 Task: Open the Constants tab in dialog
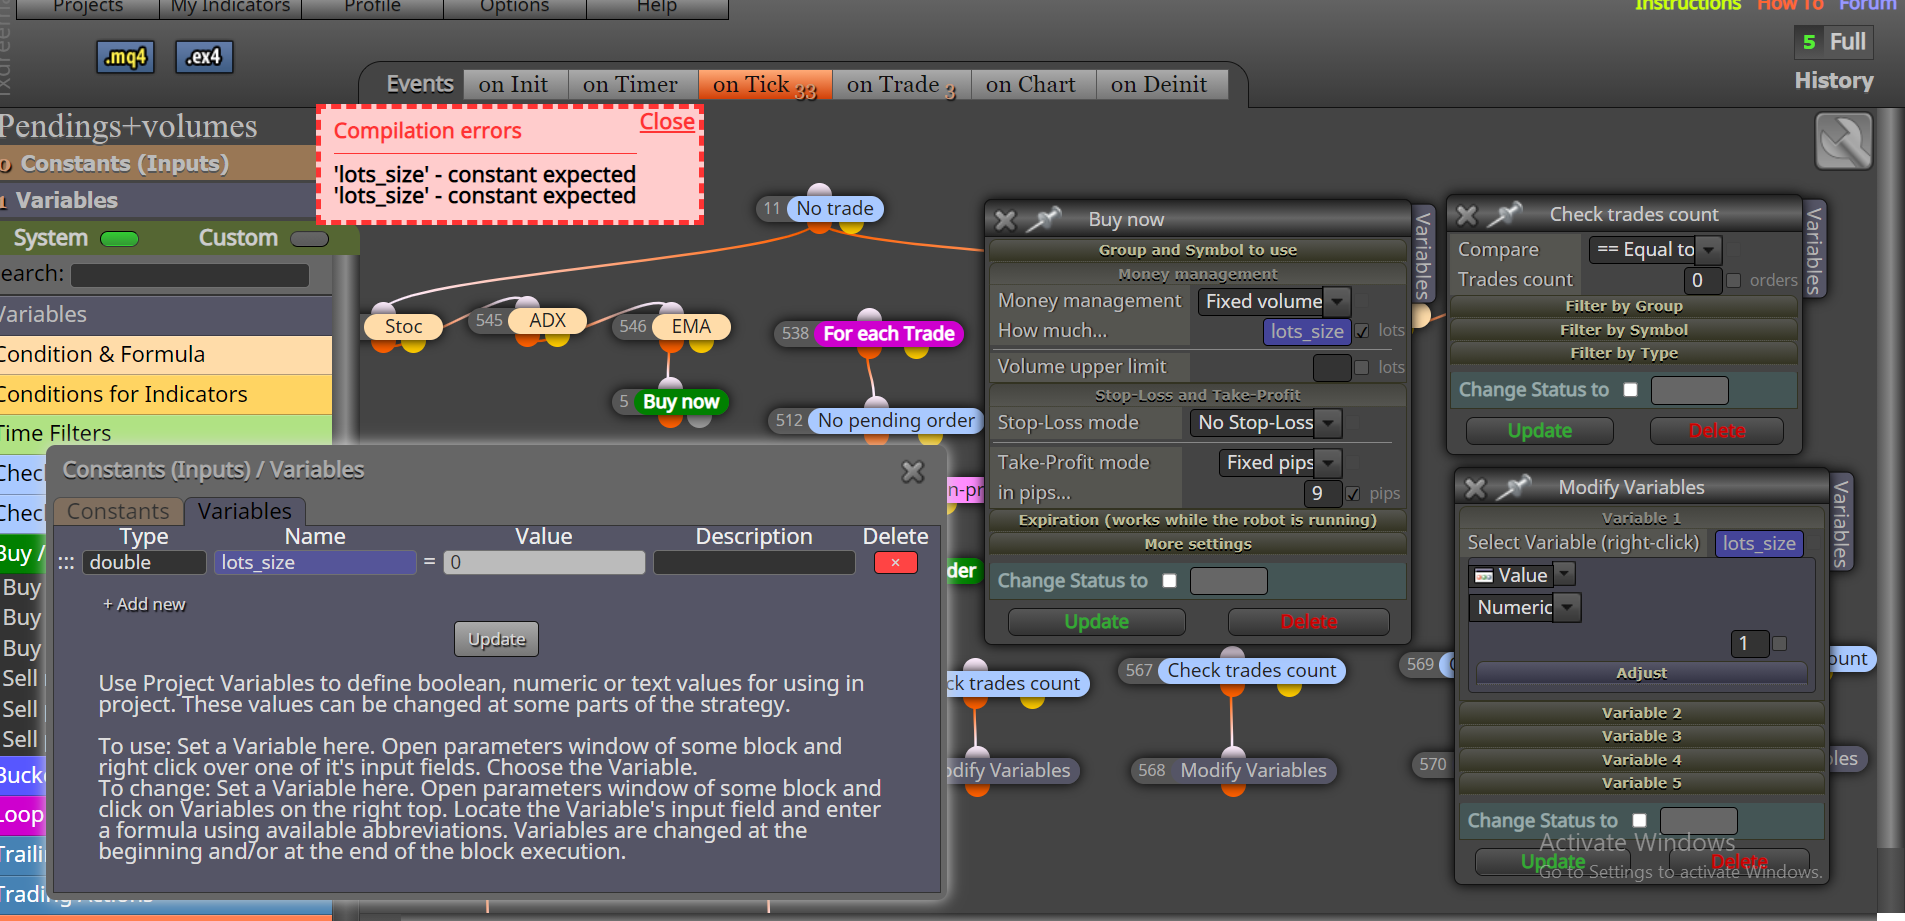(x=118, y=512)
